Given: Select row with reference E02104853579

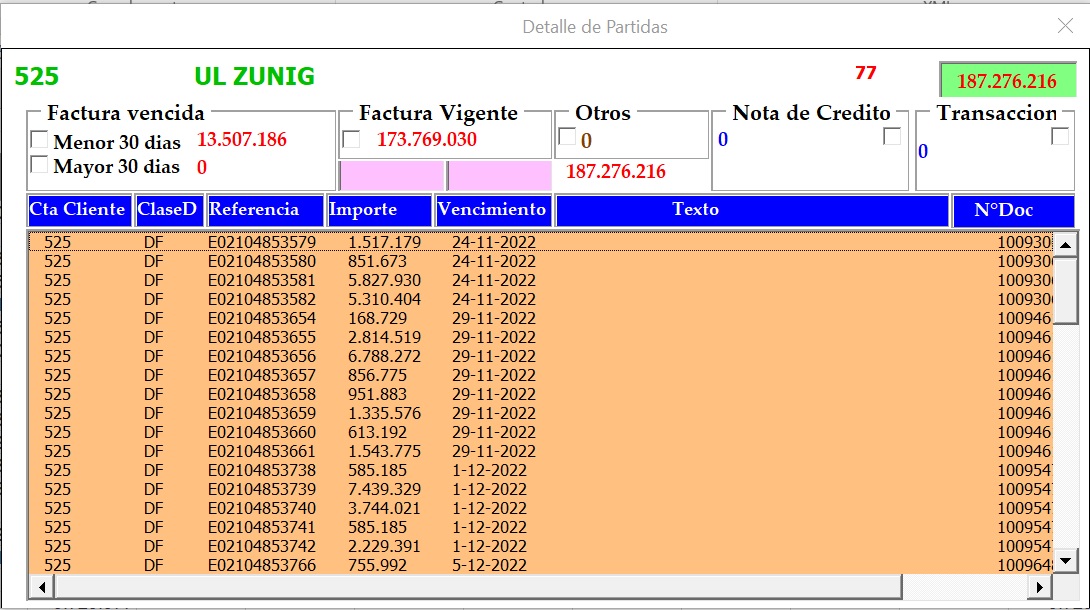Looking at the screenshot, I should 541,242.
